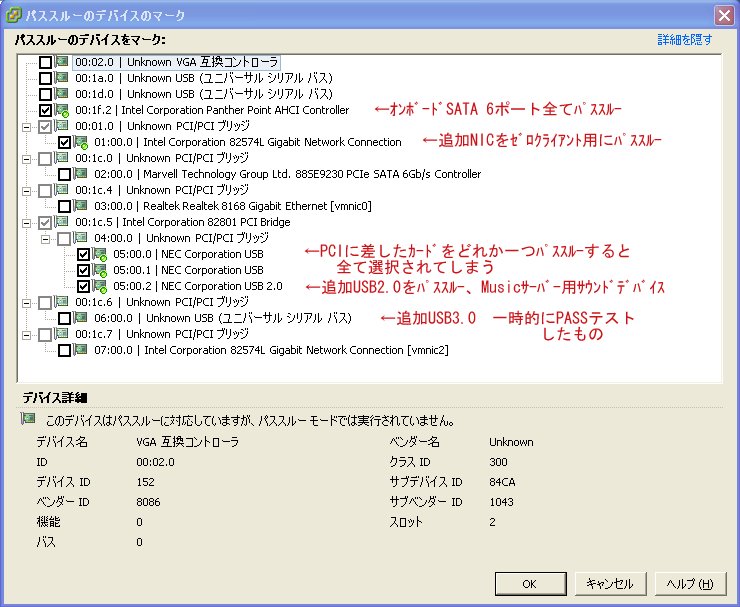Click device icon for Realtek 8168 Gigabit Ethernet
This screenshot has height=607, width=740.
tap(82, 206)
